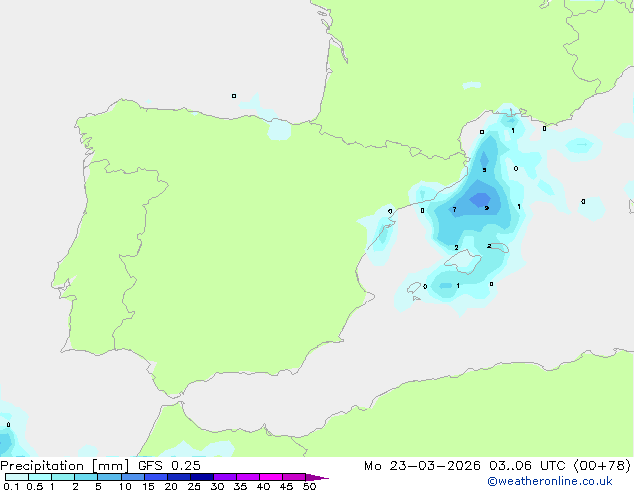Pick the 5–10 mm legend color swatch
This screenshot has width=634, height=490.
tap(109, 477)
